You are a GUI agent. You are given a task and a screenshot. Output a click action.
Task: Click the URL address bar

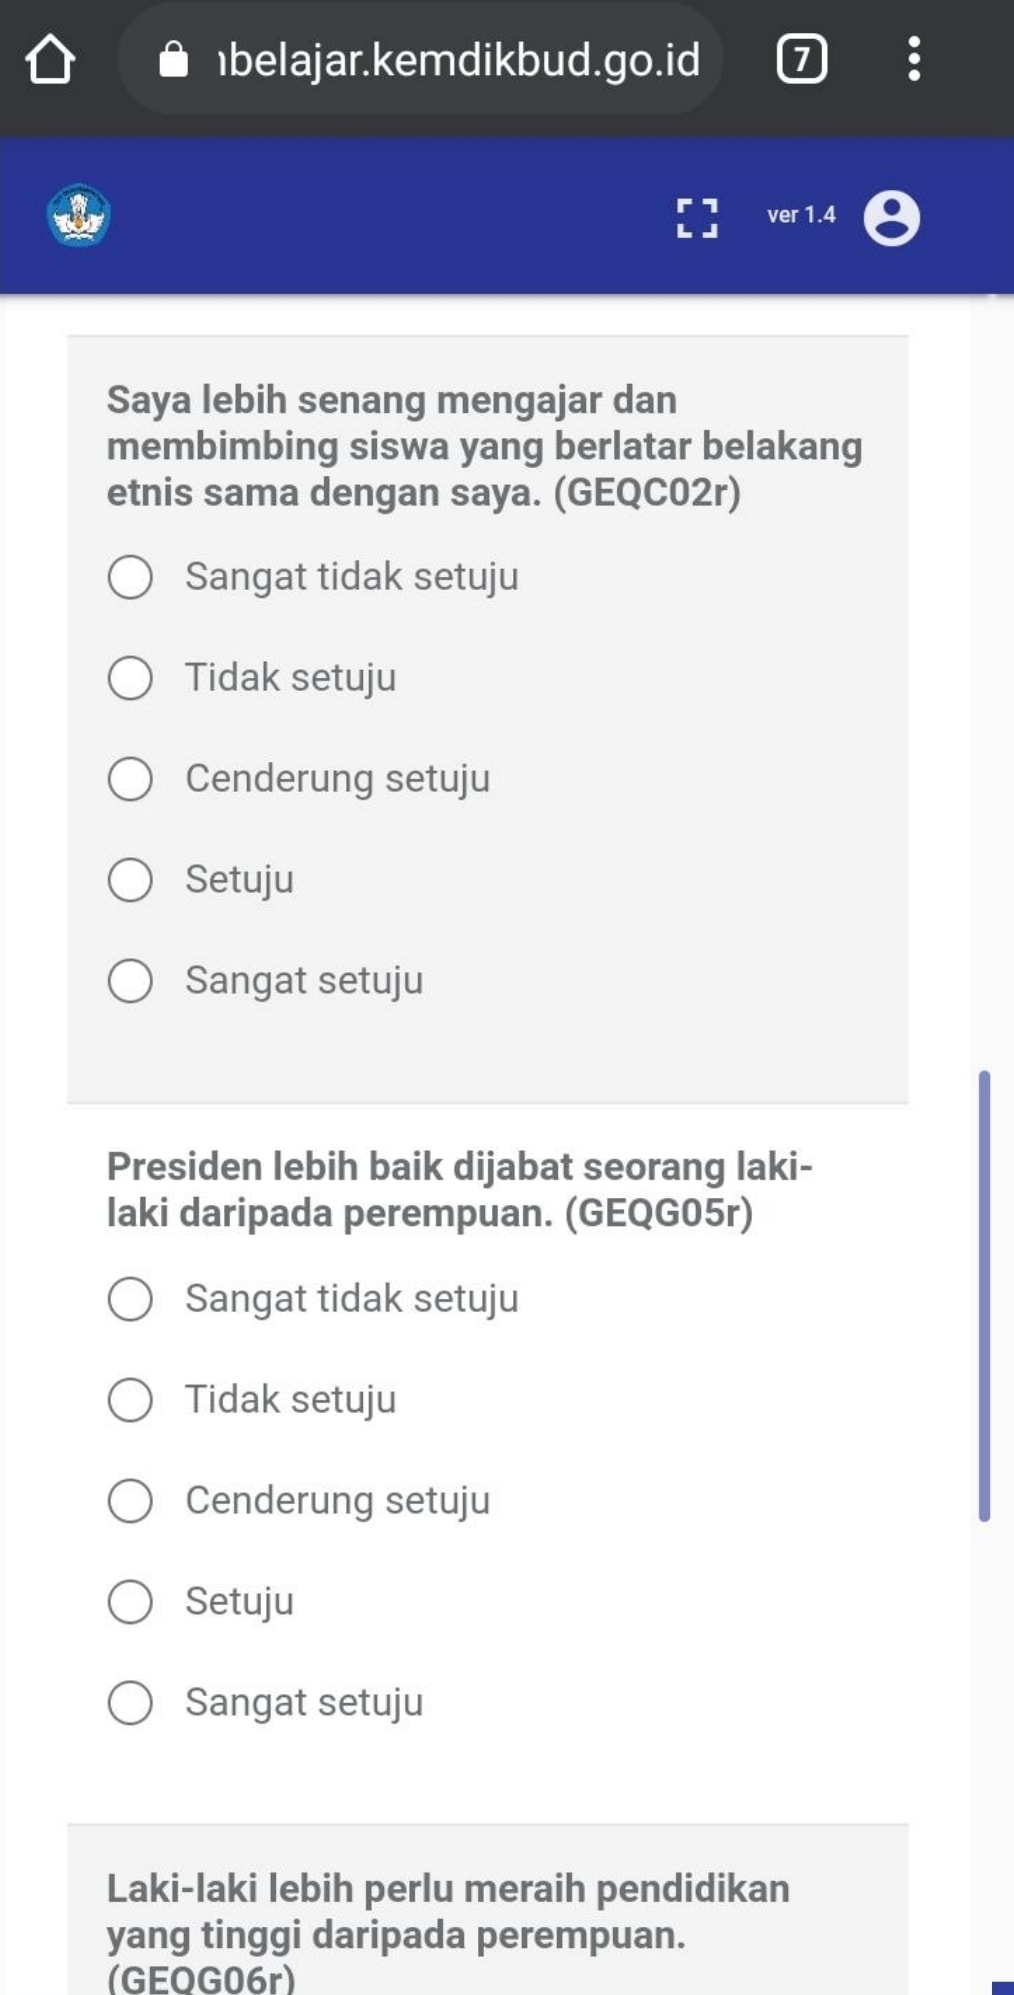tap(458, 60)
